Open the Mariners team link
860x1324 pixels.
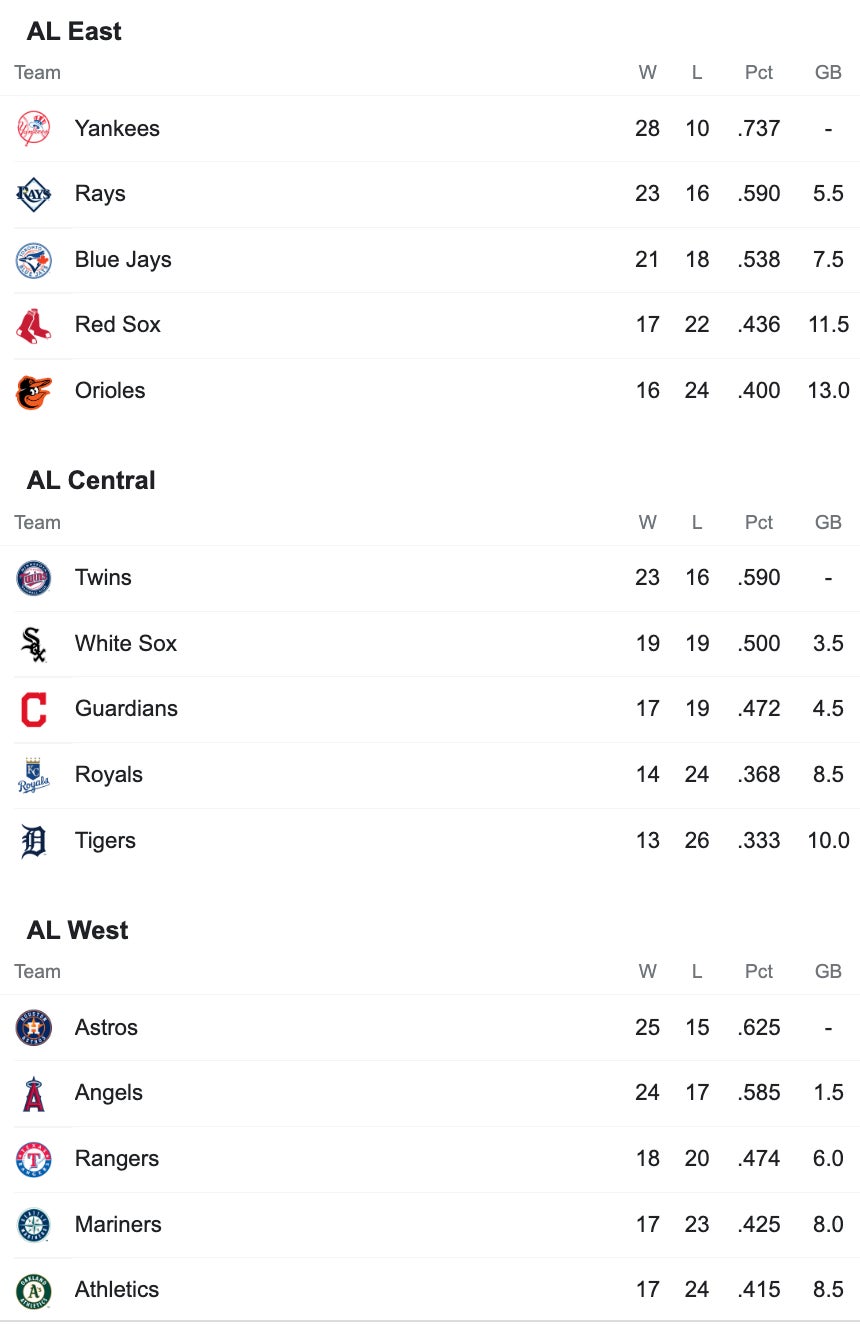point(118,1225)
